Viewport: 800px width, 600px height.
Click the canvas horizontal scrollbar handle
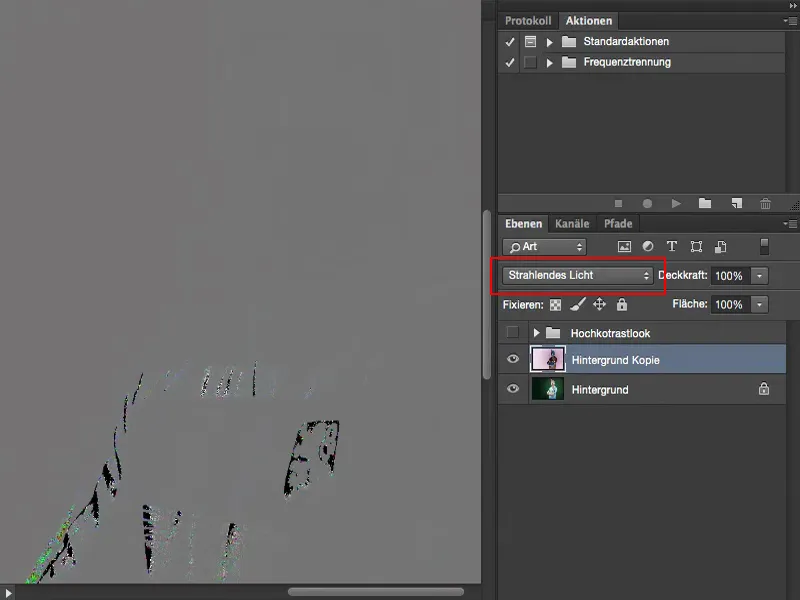pos(376,592)
